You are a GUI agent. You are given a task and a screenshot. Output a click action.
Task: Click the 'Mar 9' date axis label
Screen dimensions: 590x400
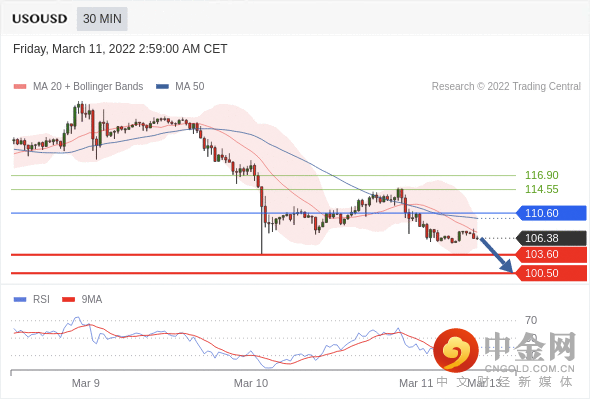point(86,383)
